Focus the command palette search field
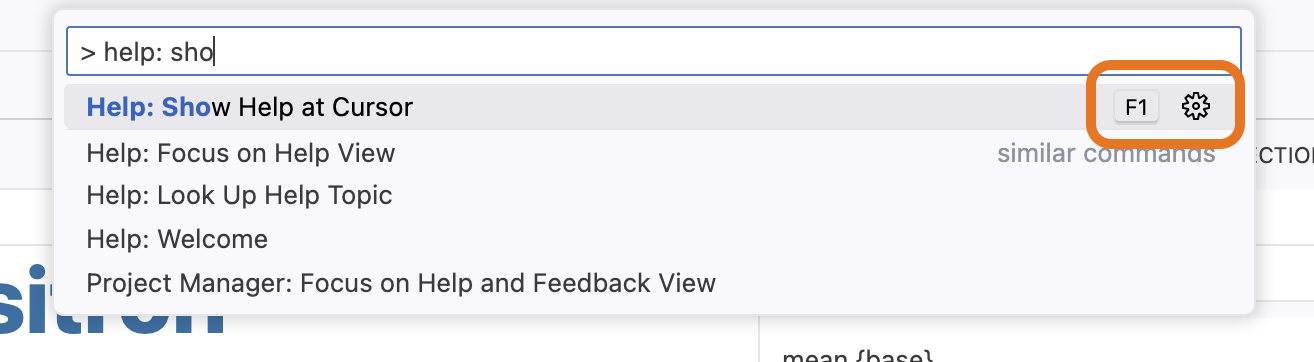1314x362 pixels. (x=654, y=51)
